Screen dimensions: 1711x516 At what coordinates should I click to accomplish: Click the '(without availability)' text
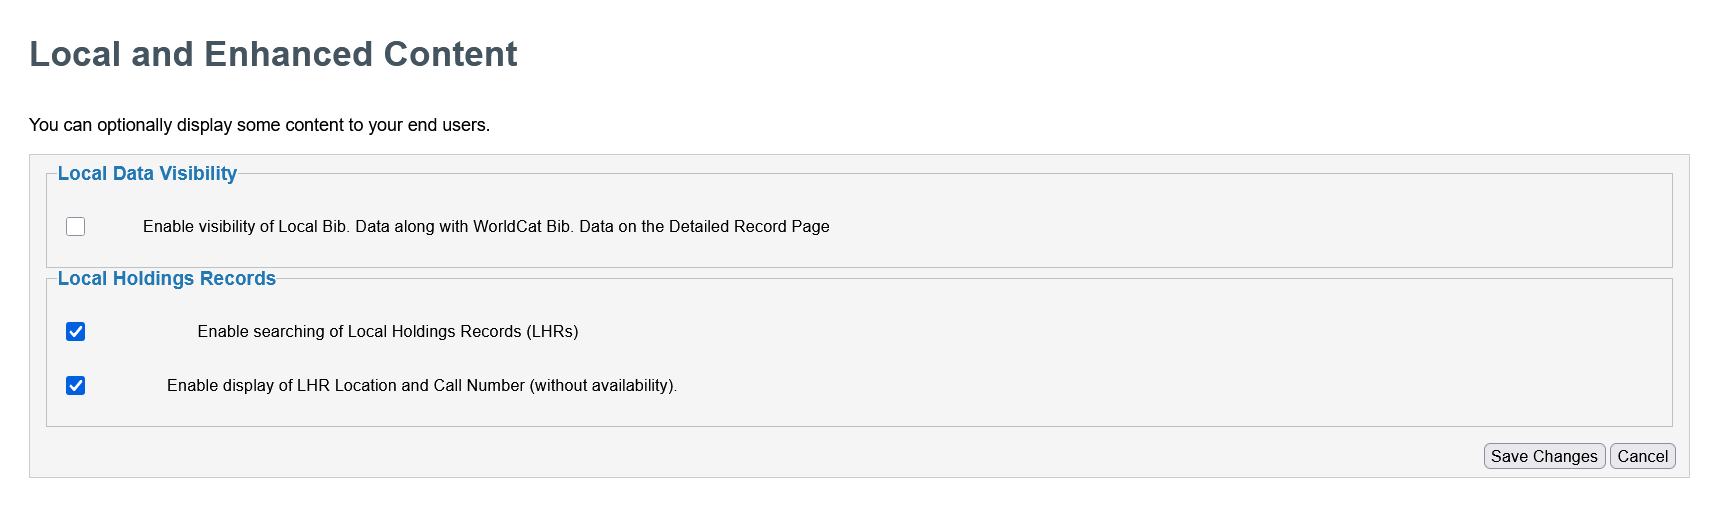point(602,386)
